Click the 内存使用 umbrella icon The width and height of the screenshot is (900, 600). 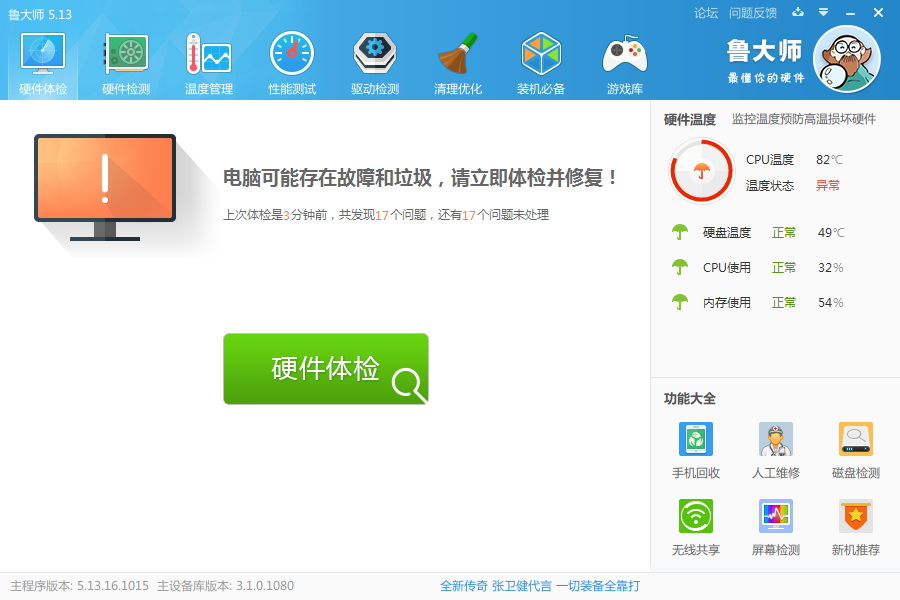680,302
